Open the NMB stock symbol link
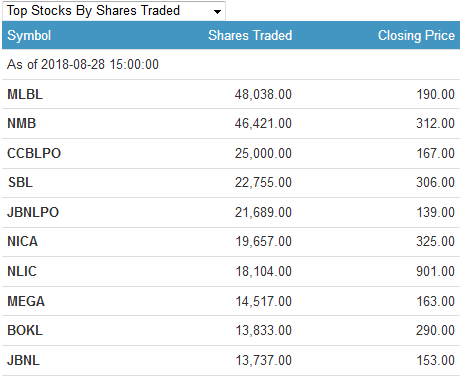Screen dimensions: 465x380 22,124
